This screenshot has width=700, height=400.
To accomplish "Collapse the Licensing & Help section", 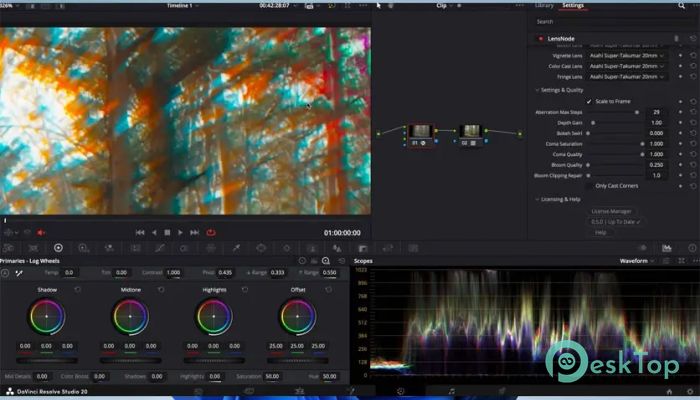I will pyautogui.click(x=537, y=200).
